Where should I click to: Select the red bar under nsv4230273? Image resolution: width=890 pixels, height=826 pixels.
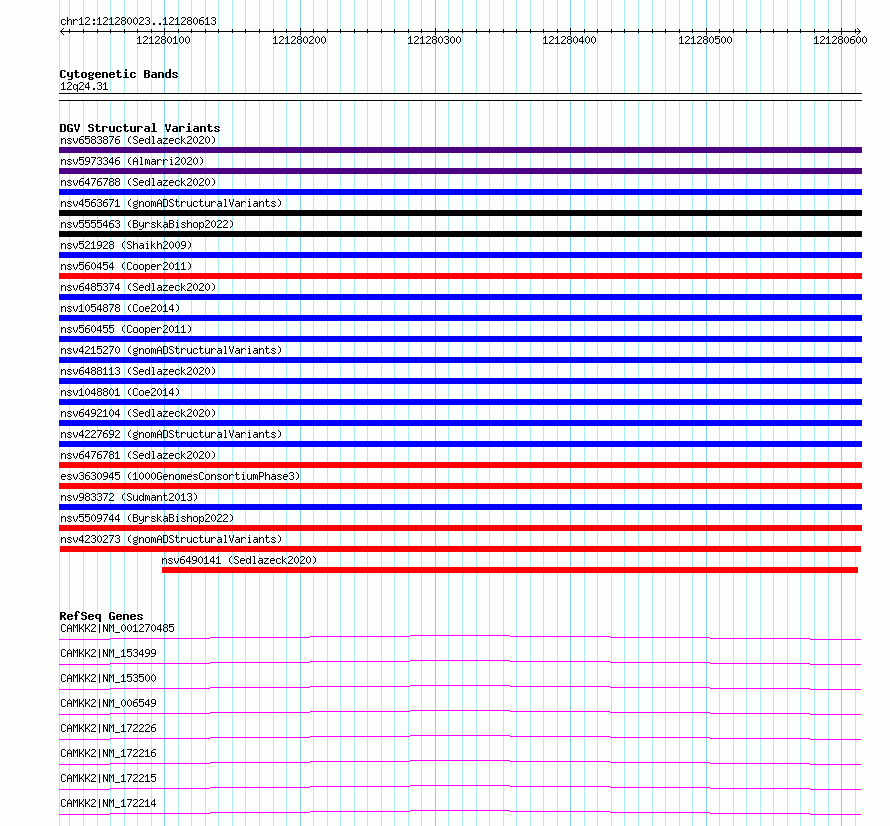(460, 549)
